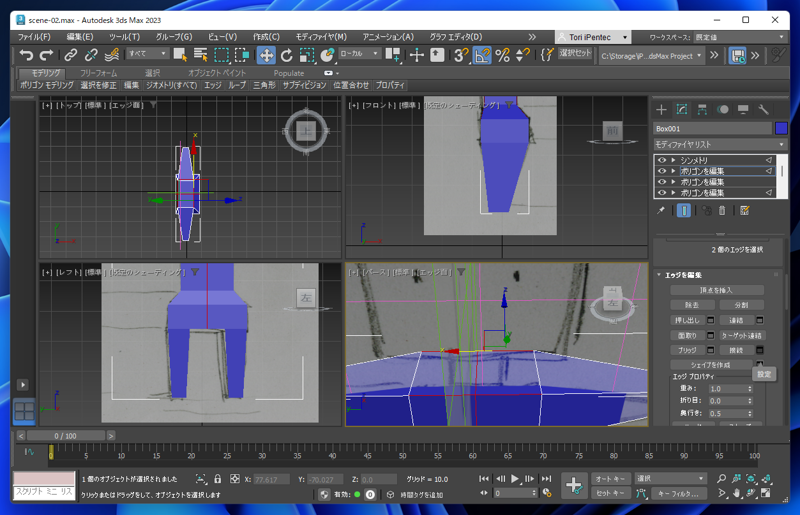Open the ワークスペース workspace dropdown
Image resolution: width=800 pixels, height=515 pixels.
pyautogui.click(x=739, y=37)
